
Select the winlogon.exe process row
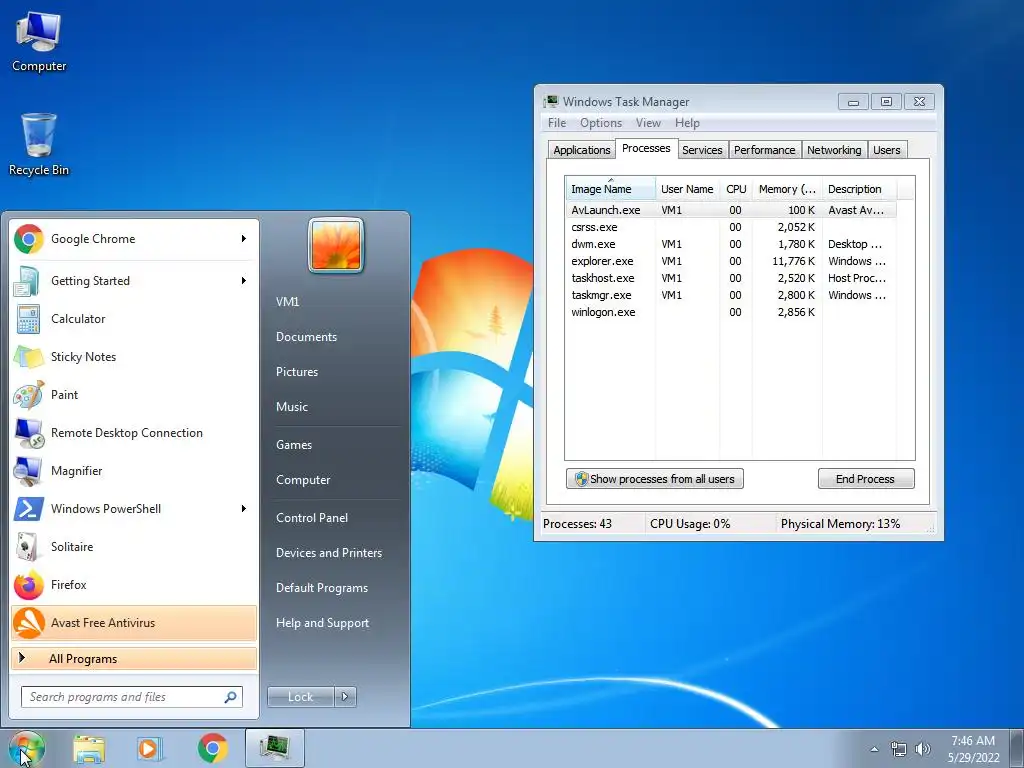[x=731, y=312]
